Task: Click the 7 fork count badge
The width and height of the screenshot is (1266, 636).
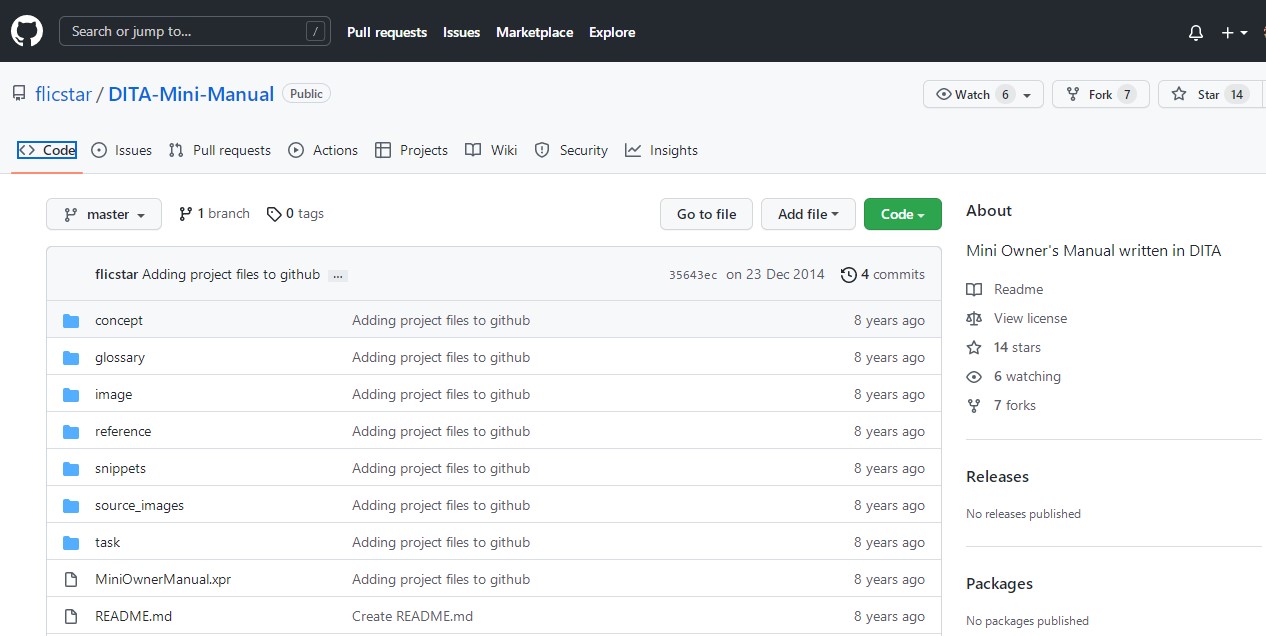Action: 1127,94
